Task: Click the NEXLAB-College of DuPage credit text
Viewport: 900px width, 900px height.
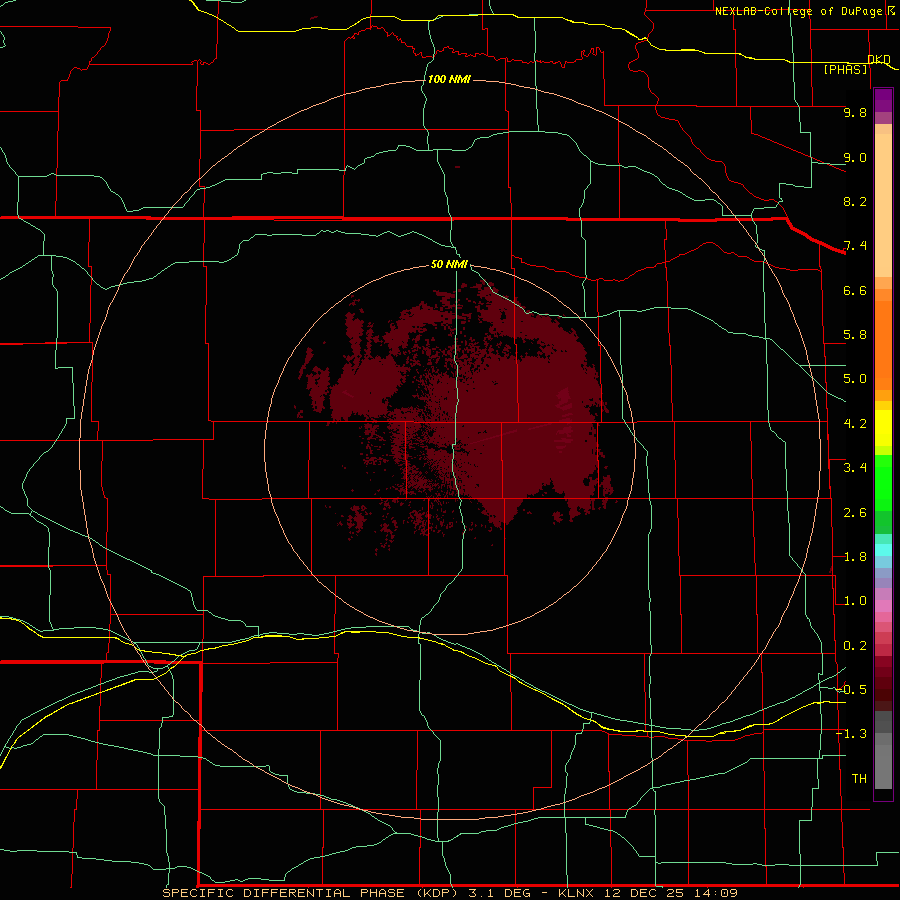Action: [x=799, y=11]
